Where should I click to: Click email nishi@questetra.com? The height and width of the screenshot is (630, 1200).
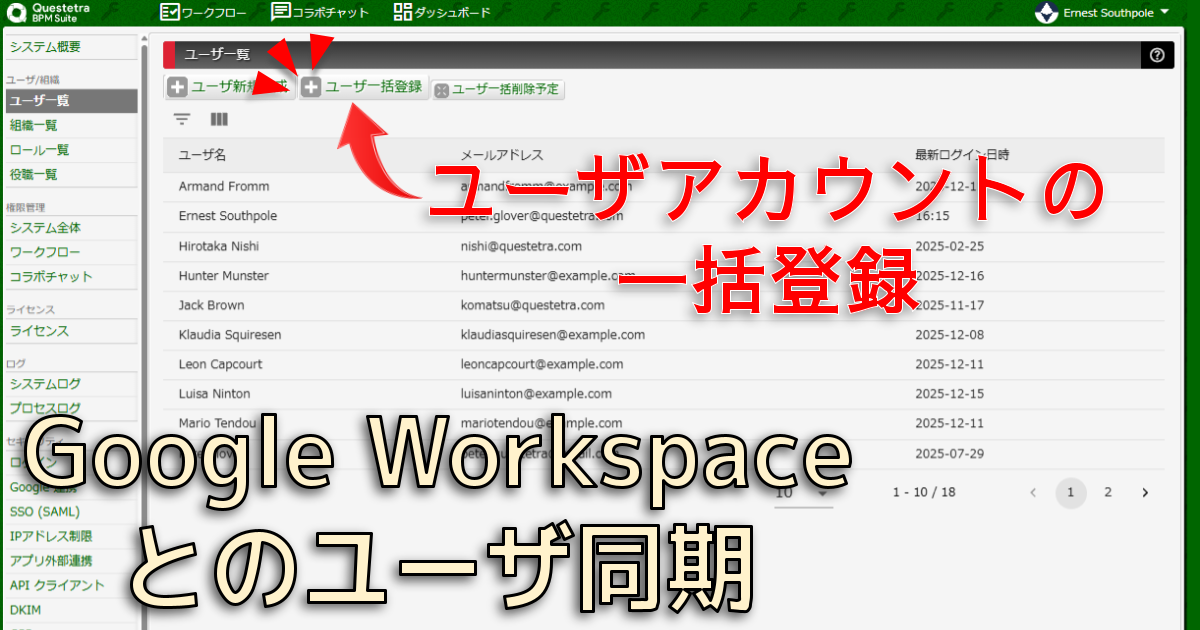pos(521,246)
